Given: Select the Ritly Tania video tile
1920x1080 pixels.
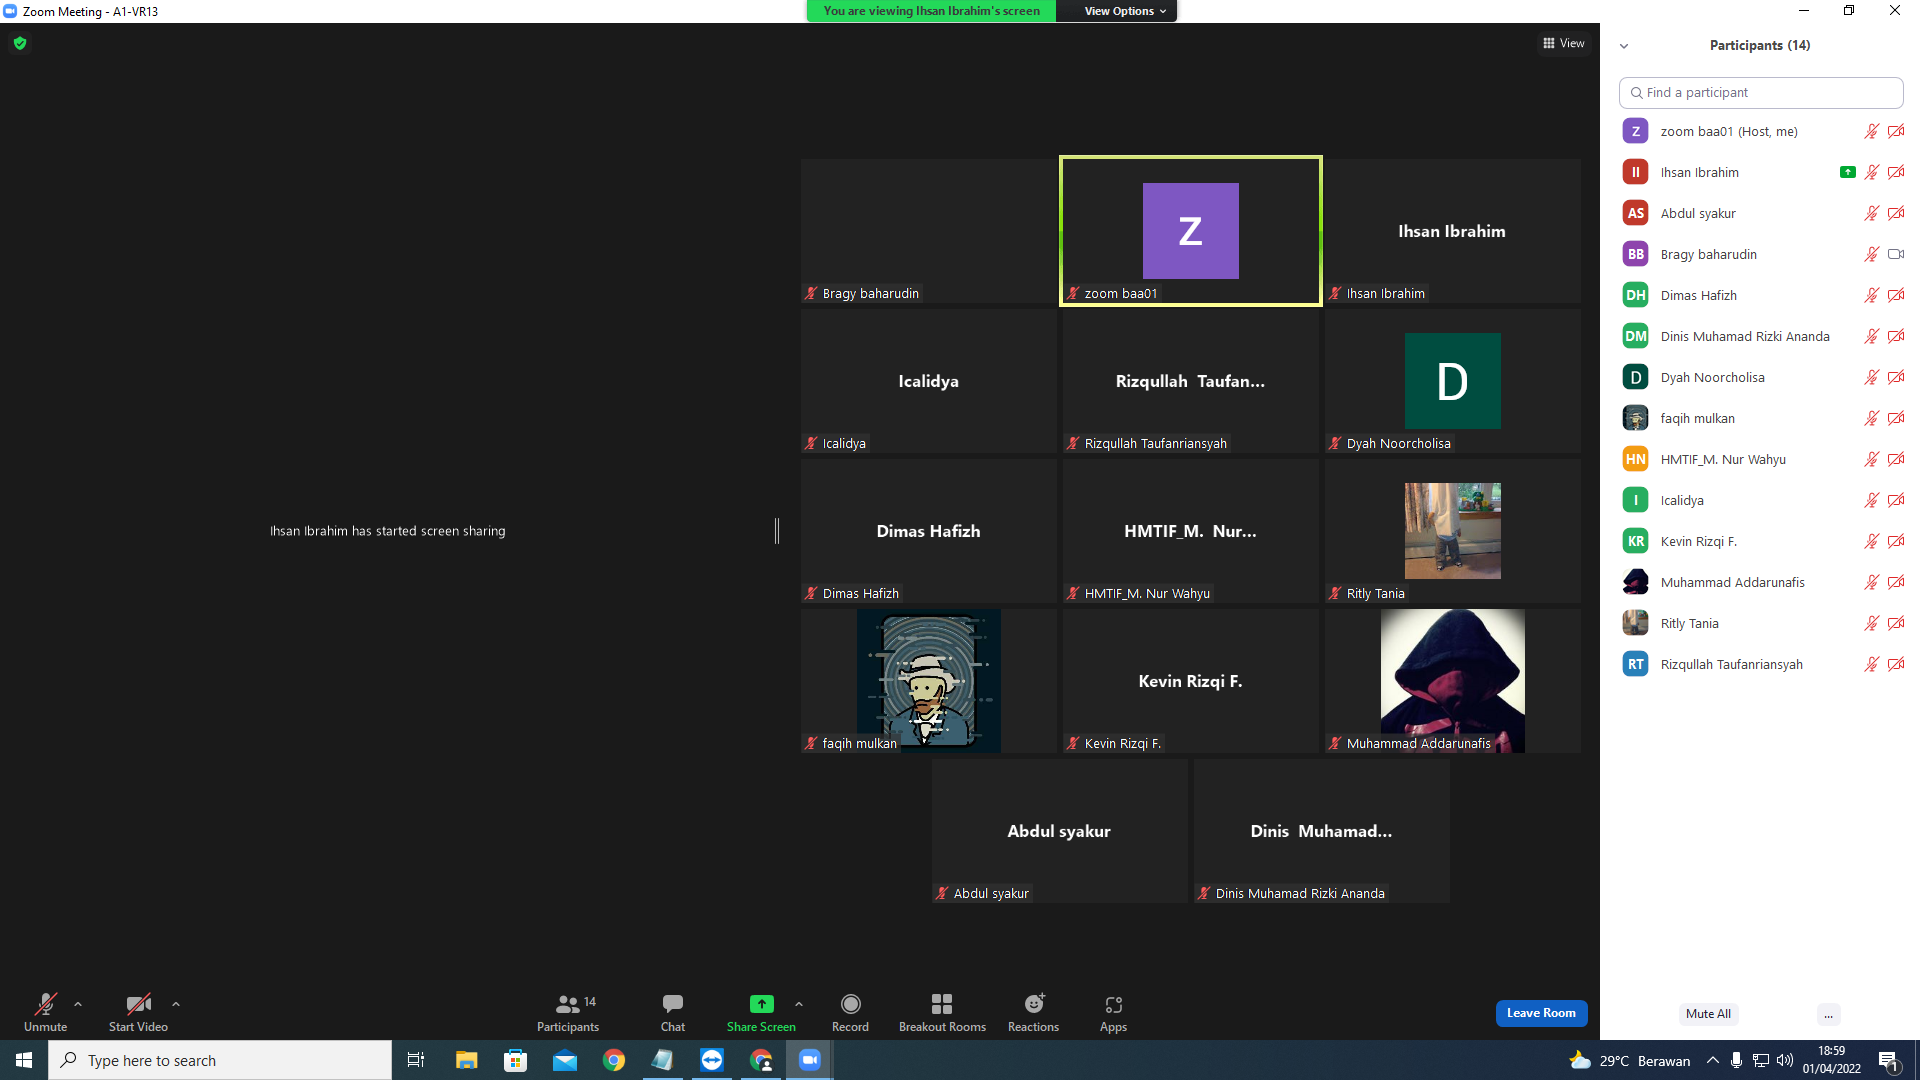Looking at the screenshot, I should (x=1452, y=531).
